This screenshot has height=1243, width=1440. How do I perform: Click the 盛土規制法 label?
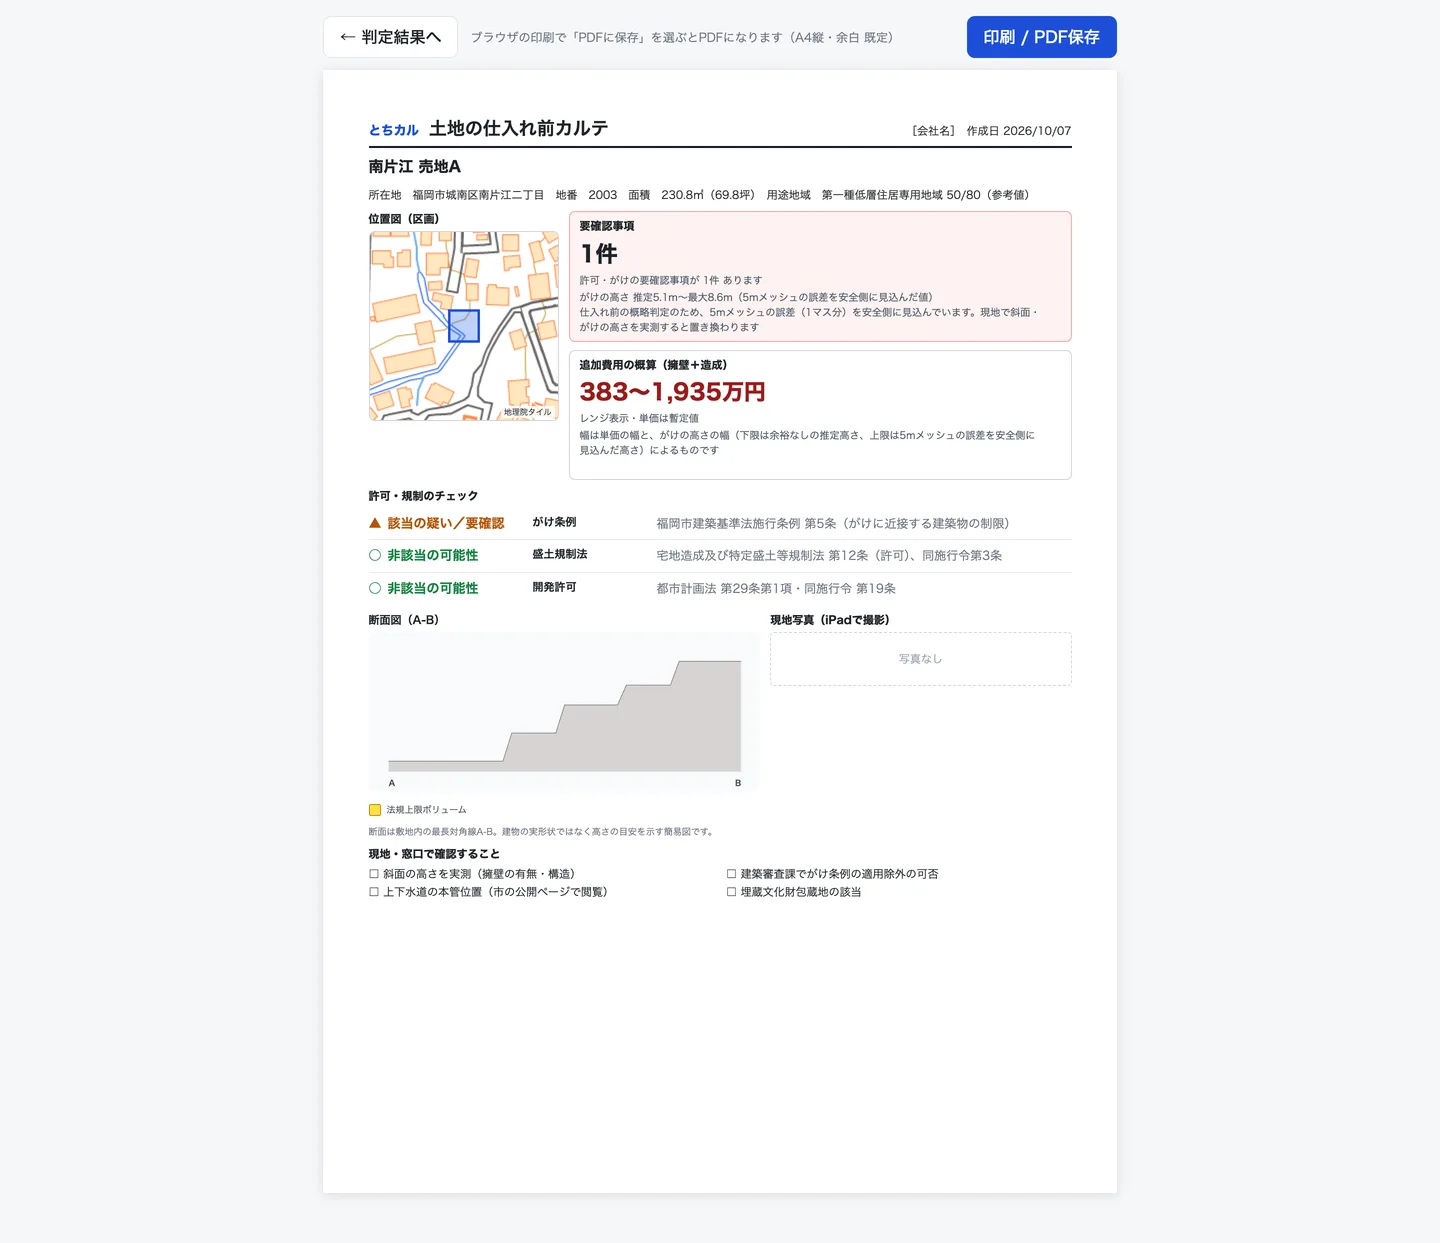[560, 554]
